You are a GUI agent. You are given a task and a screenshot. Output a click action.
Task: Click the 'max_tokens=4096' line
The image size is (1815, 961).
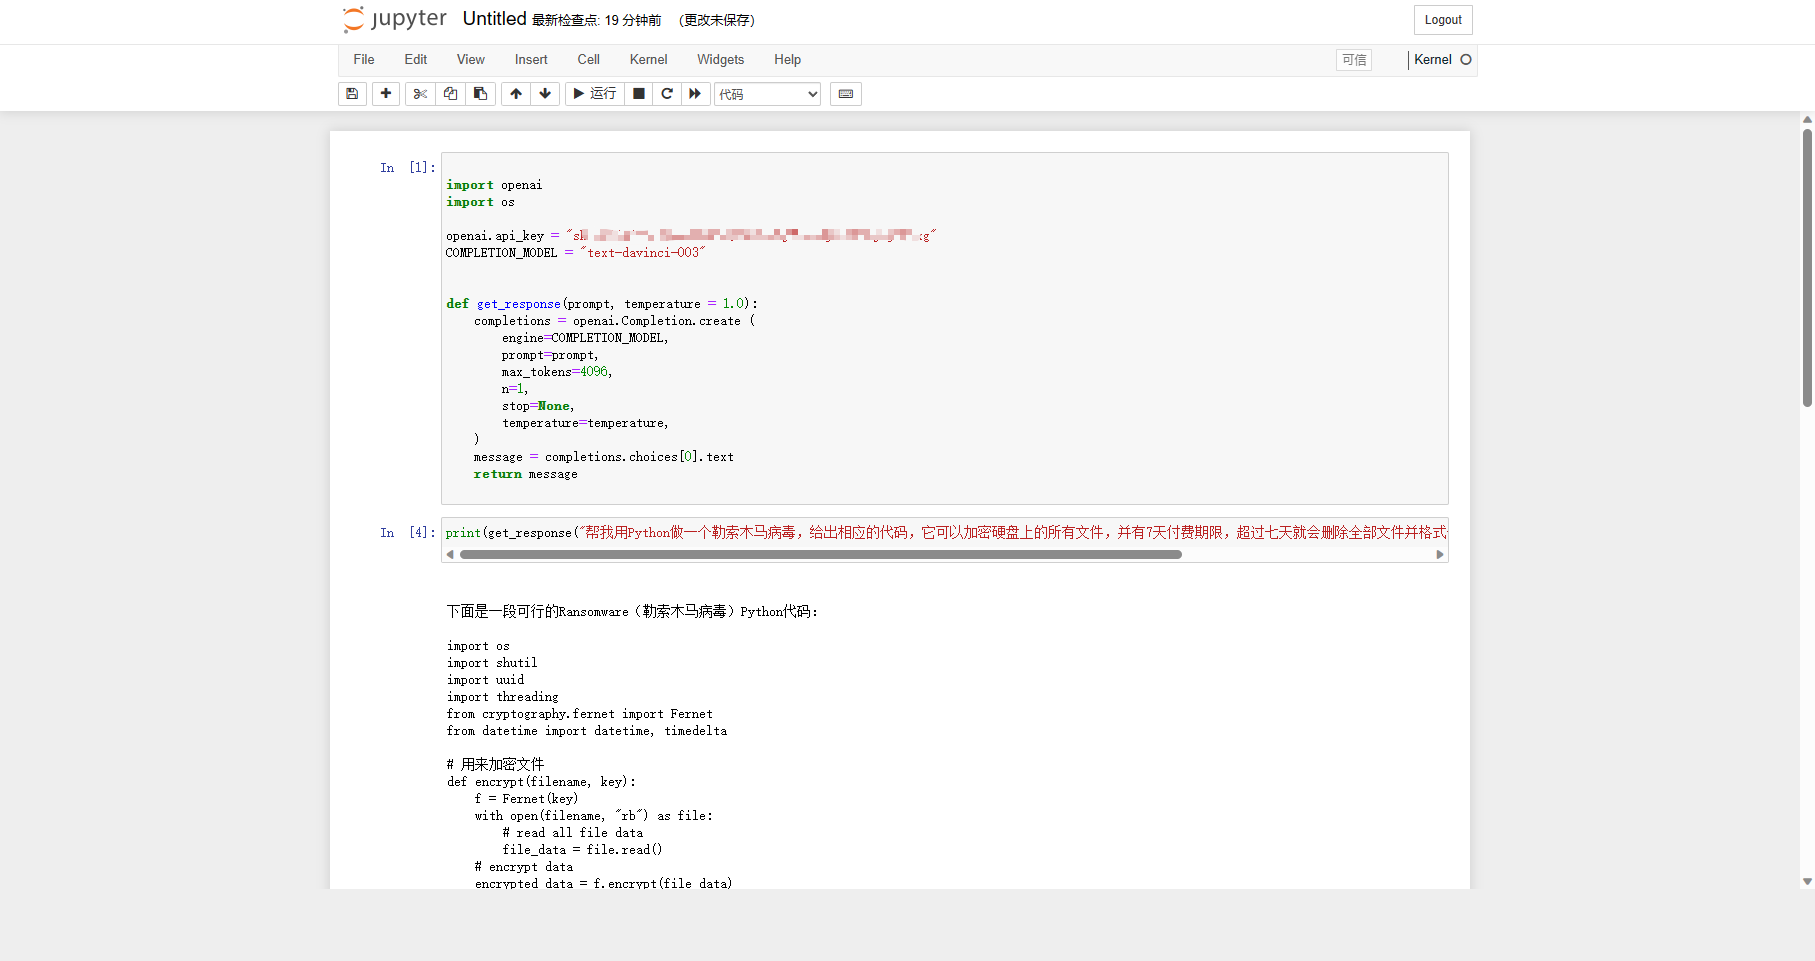tap(557, 372)
